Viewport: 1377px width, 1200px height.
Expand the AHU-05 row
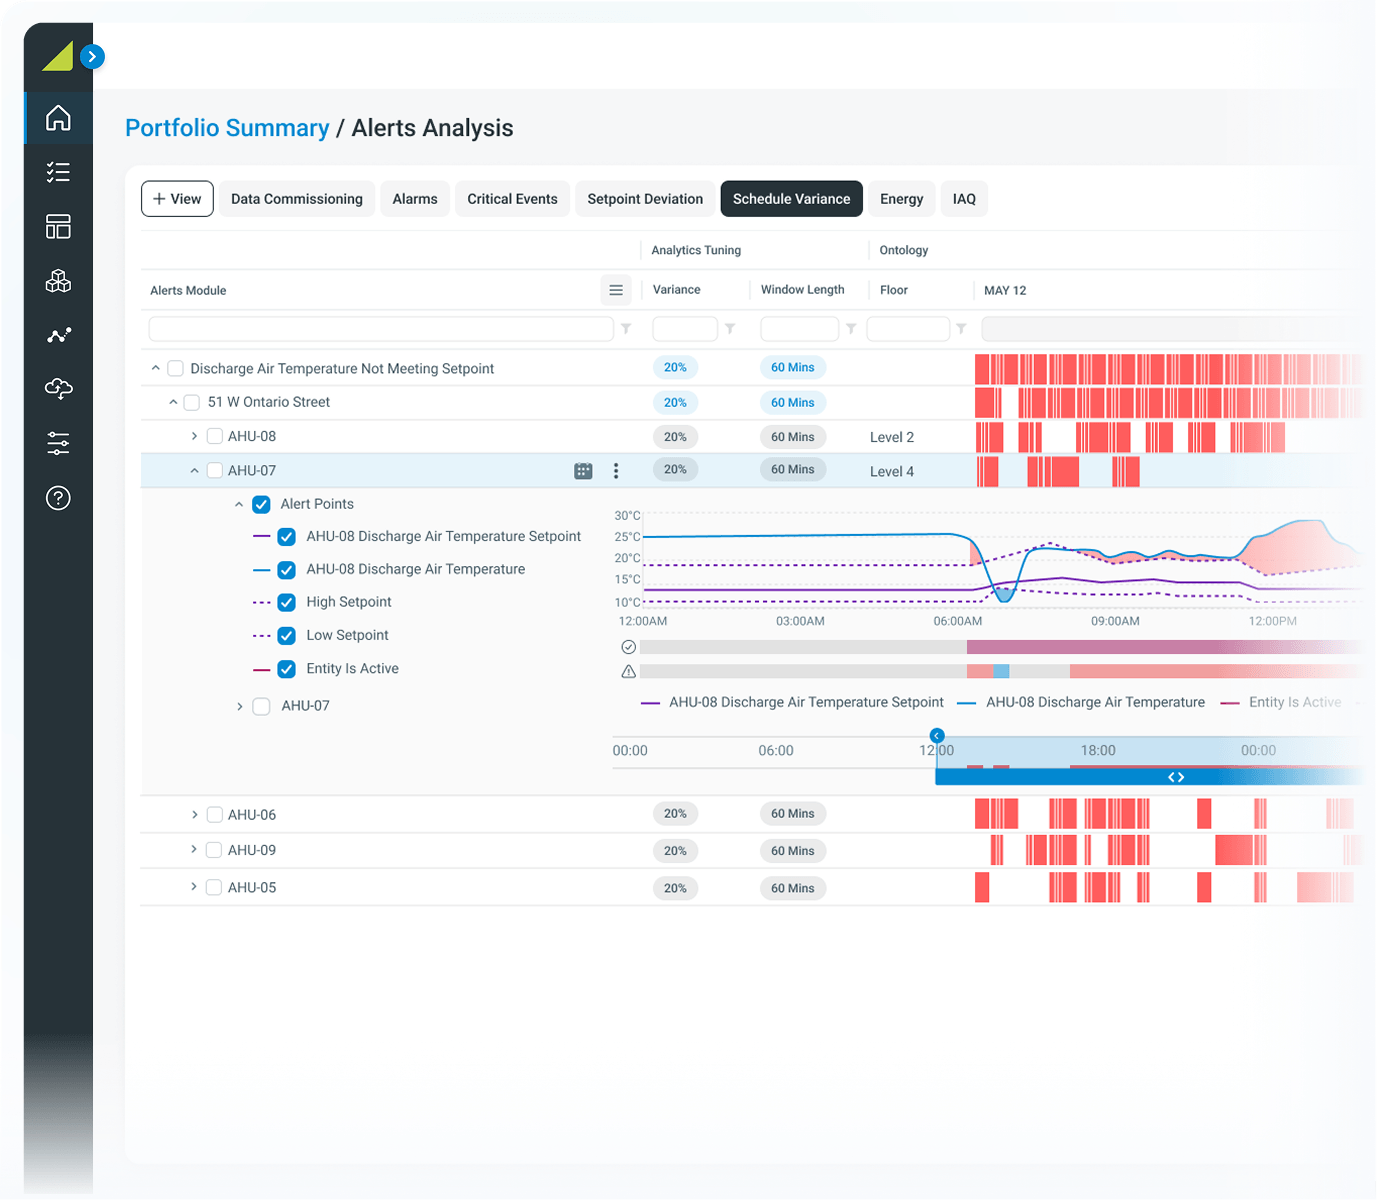pyautogui.click(x=194, y=886)
